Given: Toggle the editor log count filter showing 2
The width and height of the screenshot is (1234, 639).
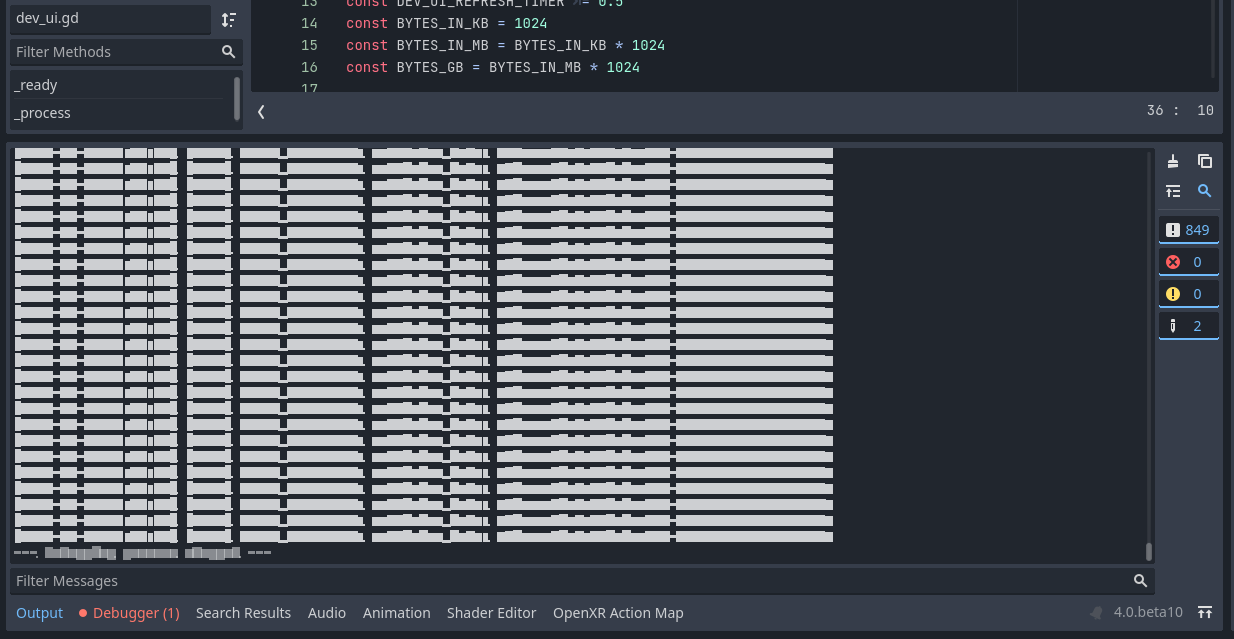Looking at the screenshot, I should point(1188,325).
